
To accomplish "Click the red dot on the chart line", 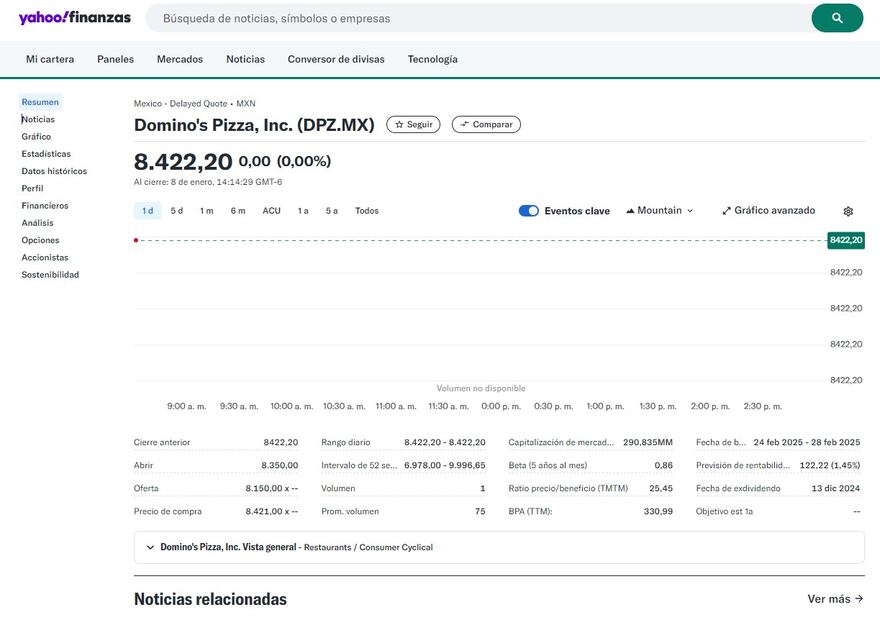I will click(136, 240).
